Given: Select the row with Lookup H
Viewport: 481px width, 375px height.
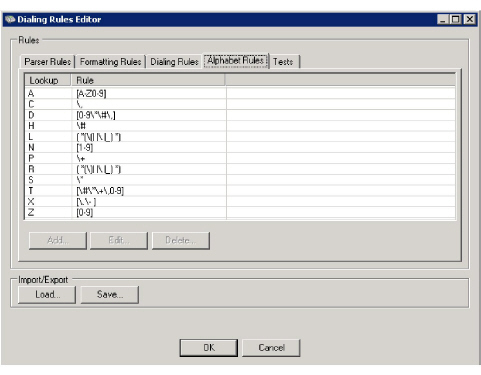Looking at the screenshot, I should click(240, 126).
